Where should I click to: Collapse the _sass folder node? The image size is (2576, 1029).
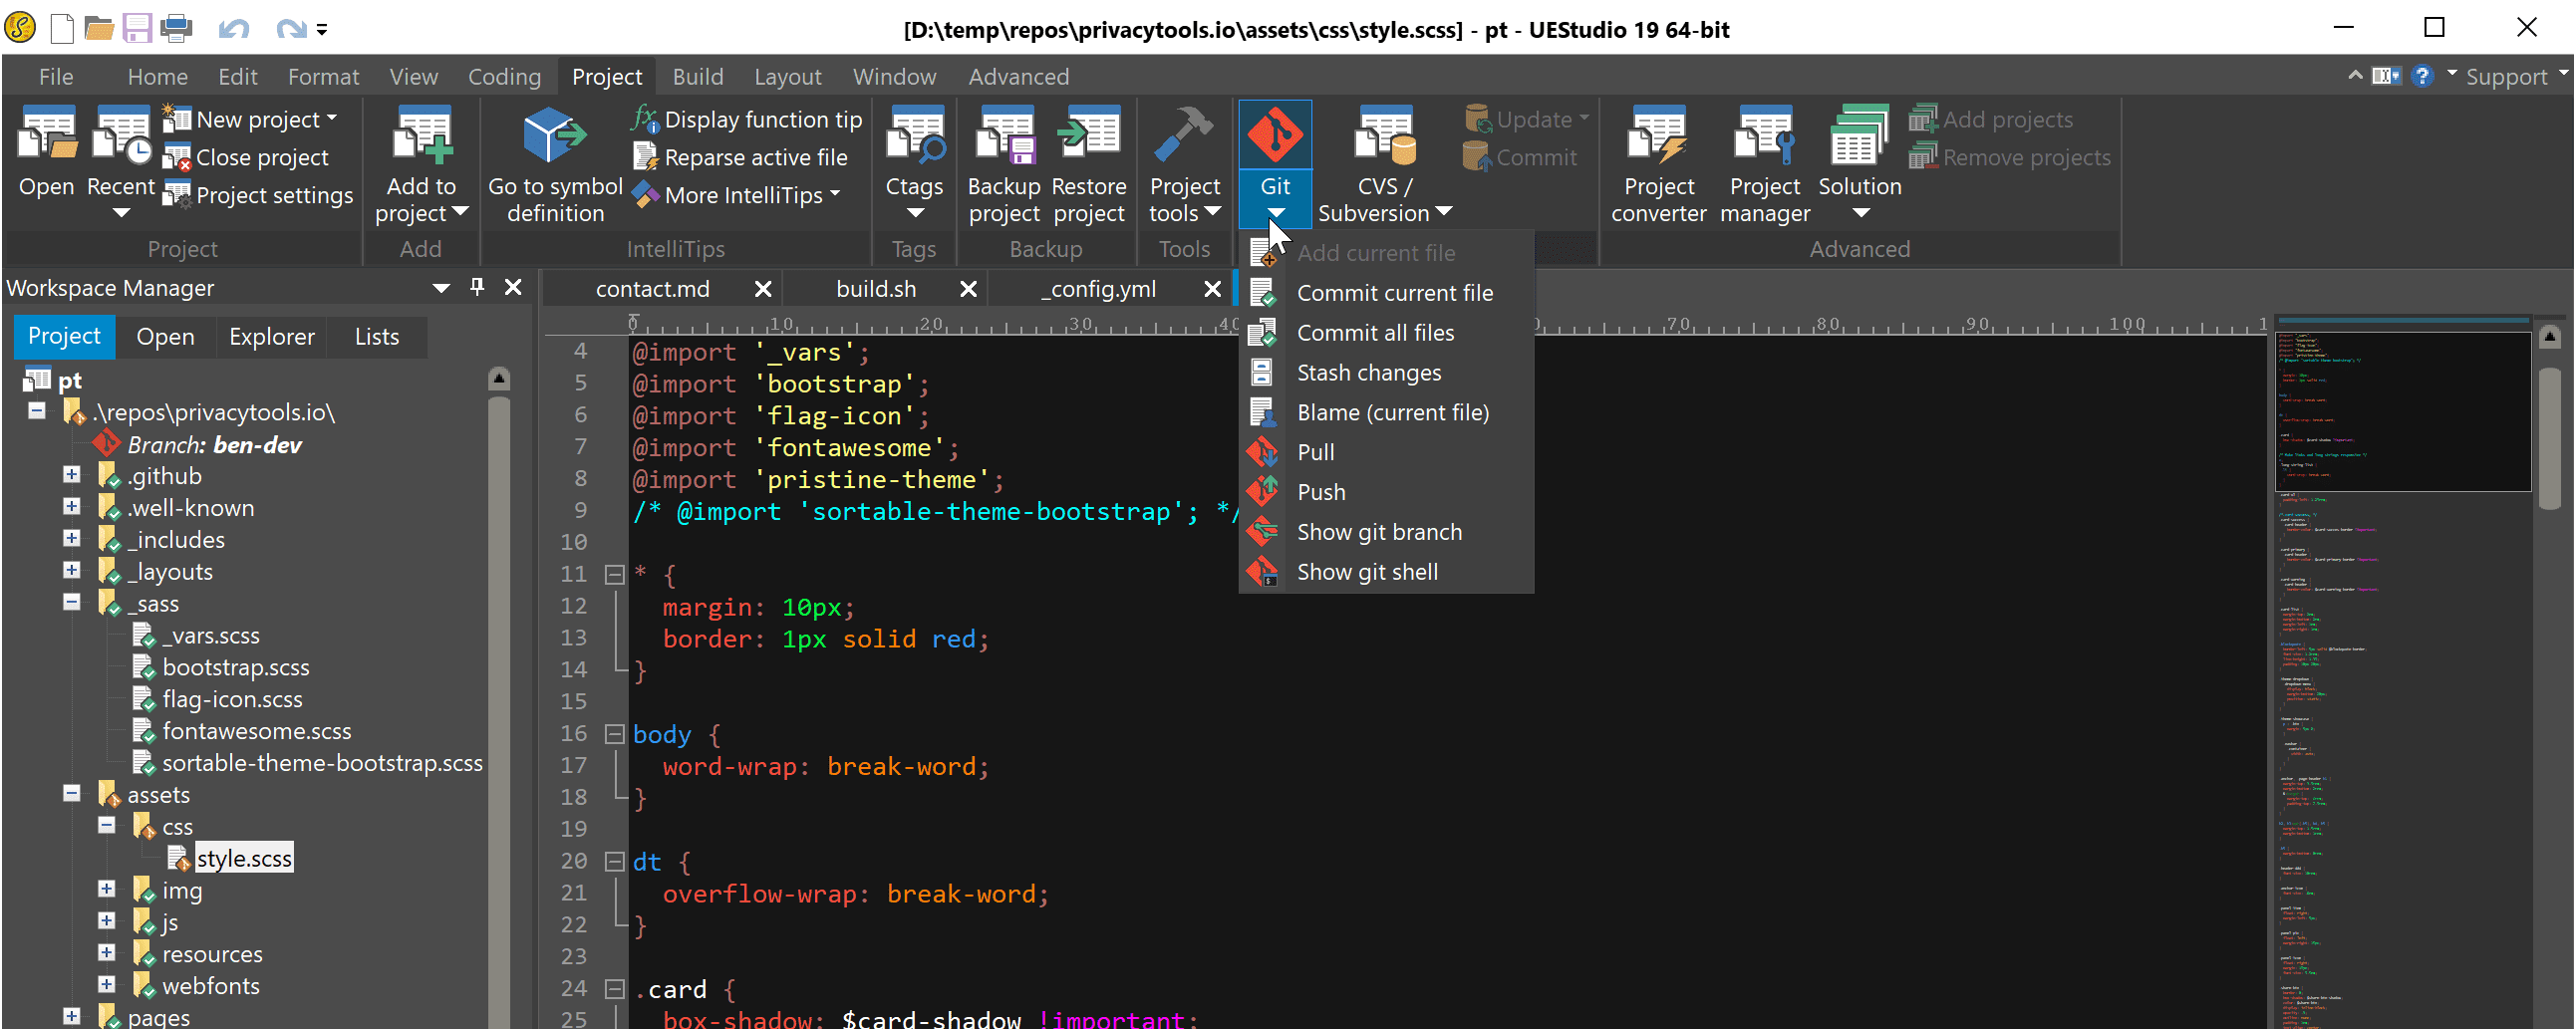click(x=71, y=602)
